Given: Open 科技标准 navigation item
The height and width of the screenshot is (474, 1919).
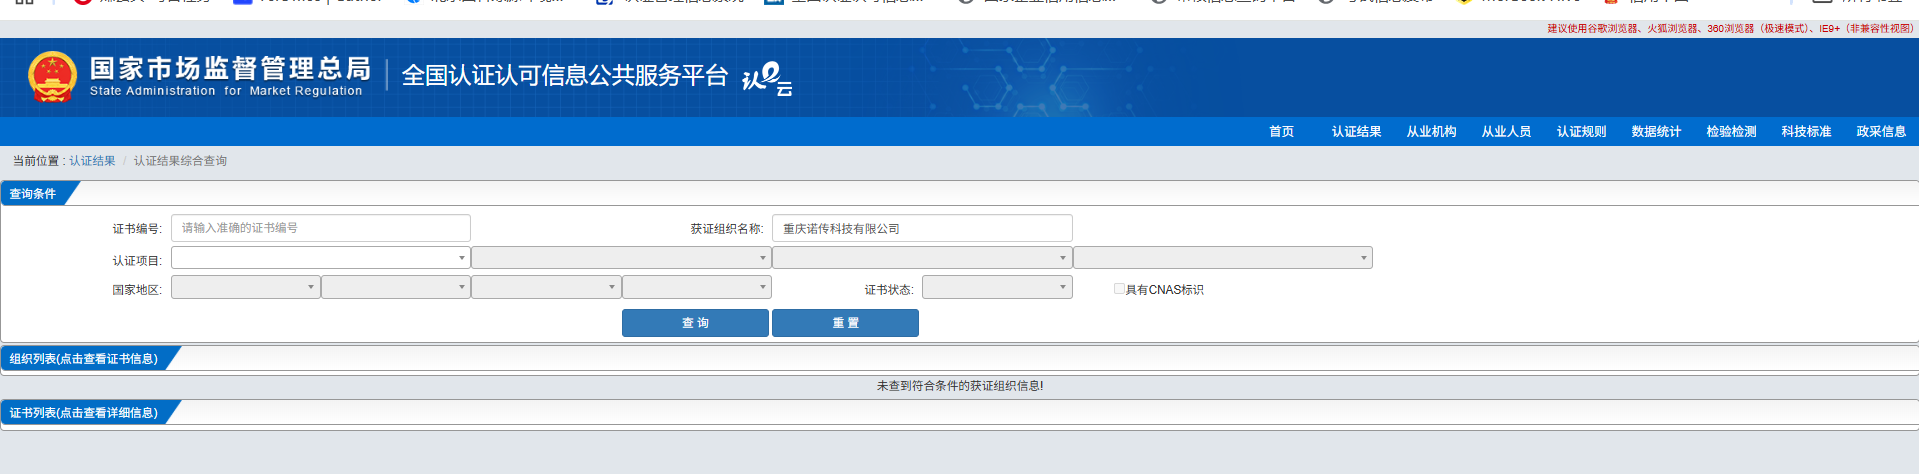Looking at the screenshot, I should (1806, 132).
